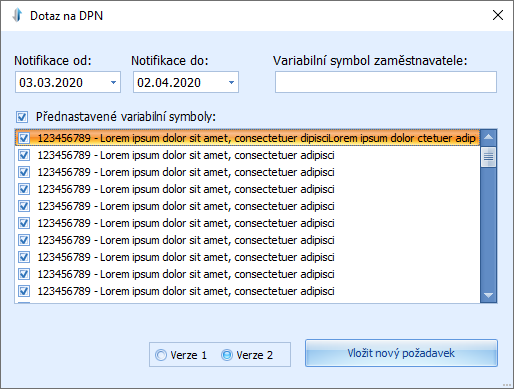Click the list scrollbar down arrow
The height and width of the screenshot is (390, 514).
[x=489, y=295]
